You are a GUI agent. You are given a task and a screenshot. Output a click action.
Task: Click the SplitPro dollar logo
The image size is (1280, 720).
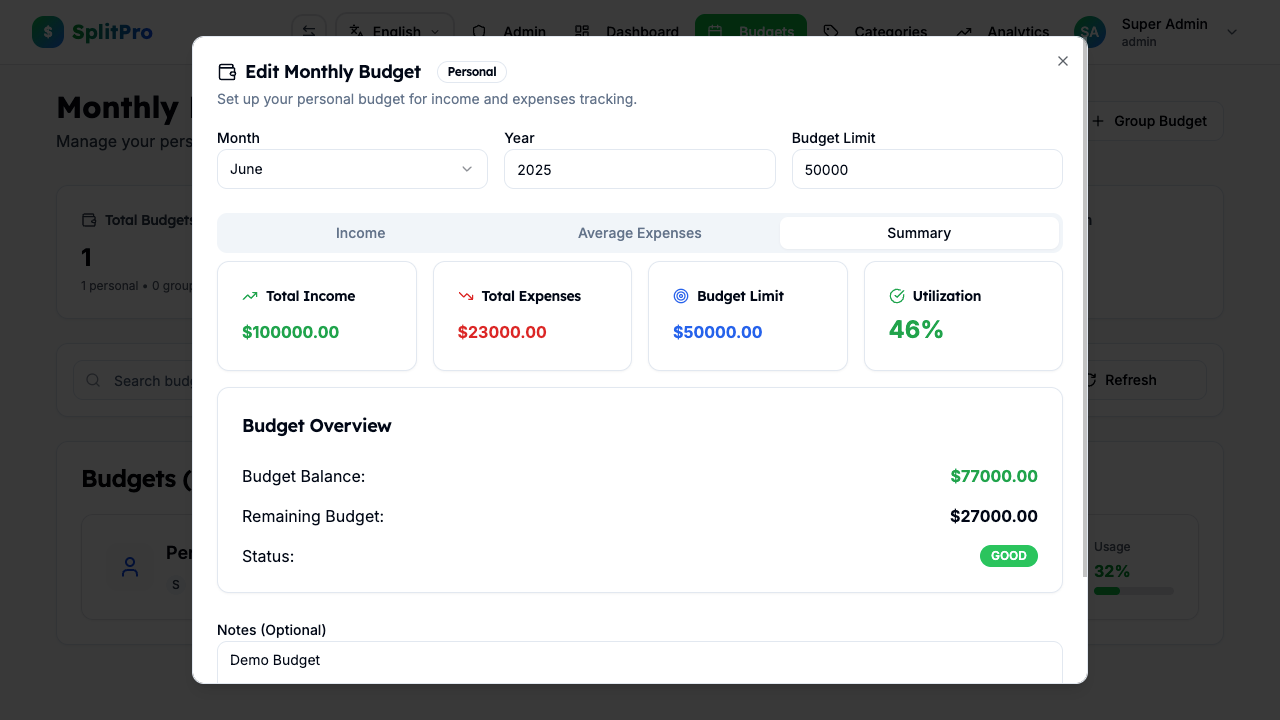pos(47,31)
